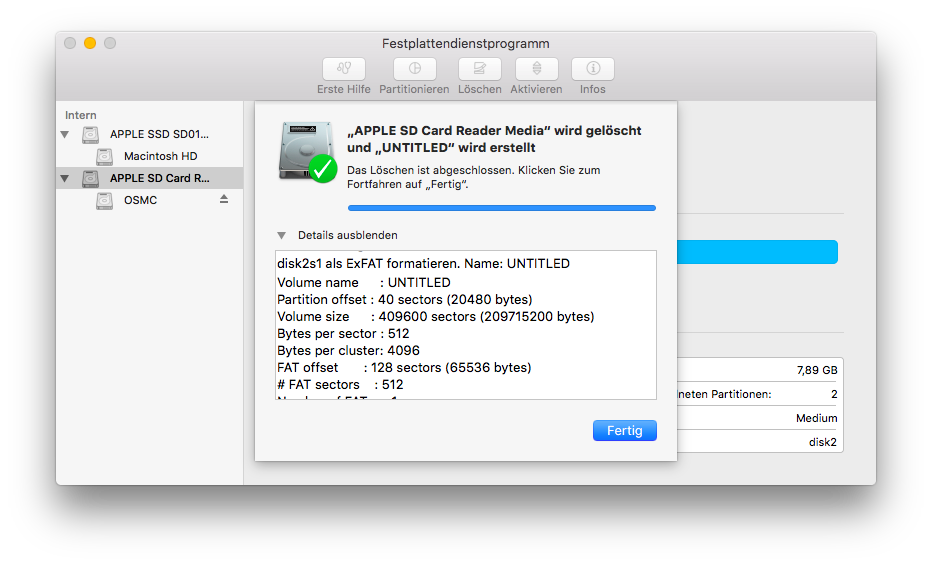Select APPLE SSD SD01 in sidebar
The width and height of the screenshot is (932, 565).
[150, 134]
